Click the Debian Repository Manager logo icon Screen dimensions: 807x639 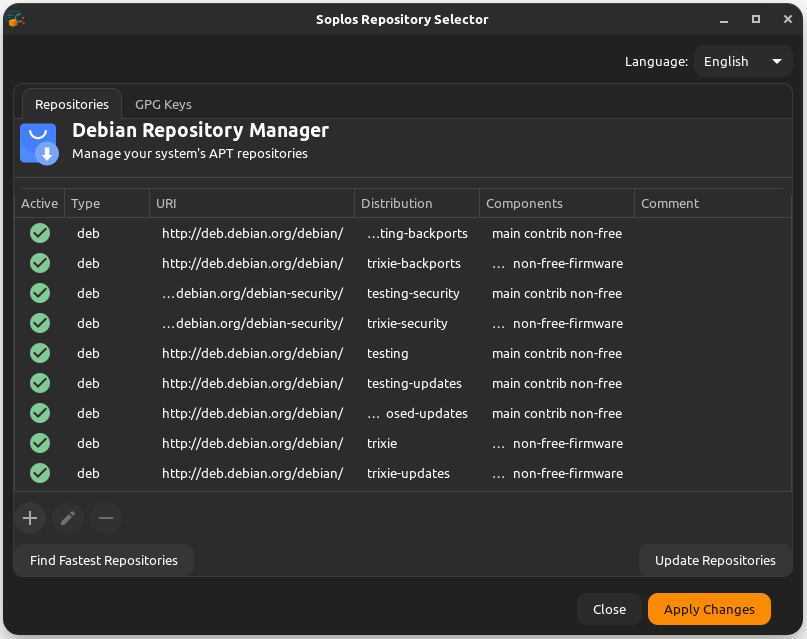(38, 142)
